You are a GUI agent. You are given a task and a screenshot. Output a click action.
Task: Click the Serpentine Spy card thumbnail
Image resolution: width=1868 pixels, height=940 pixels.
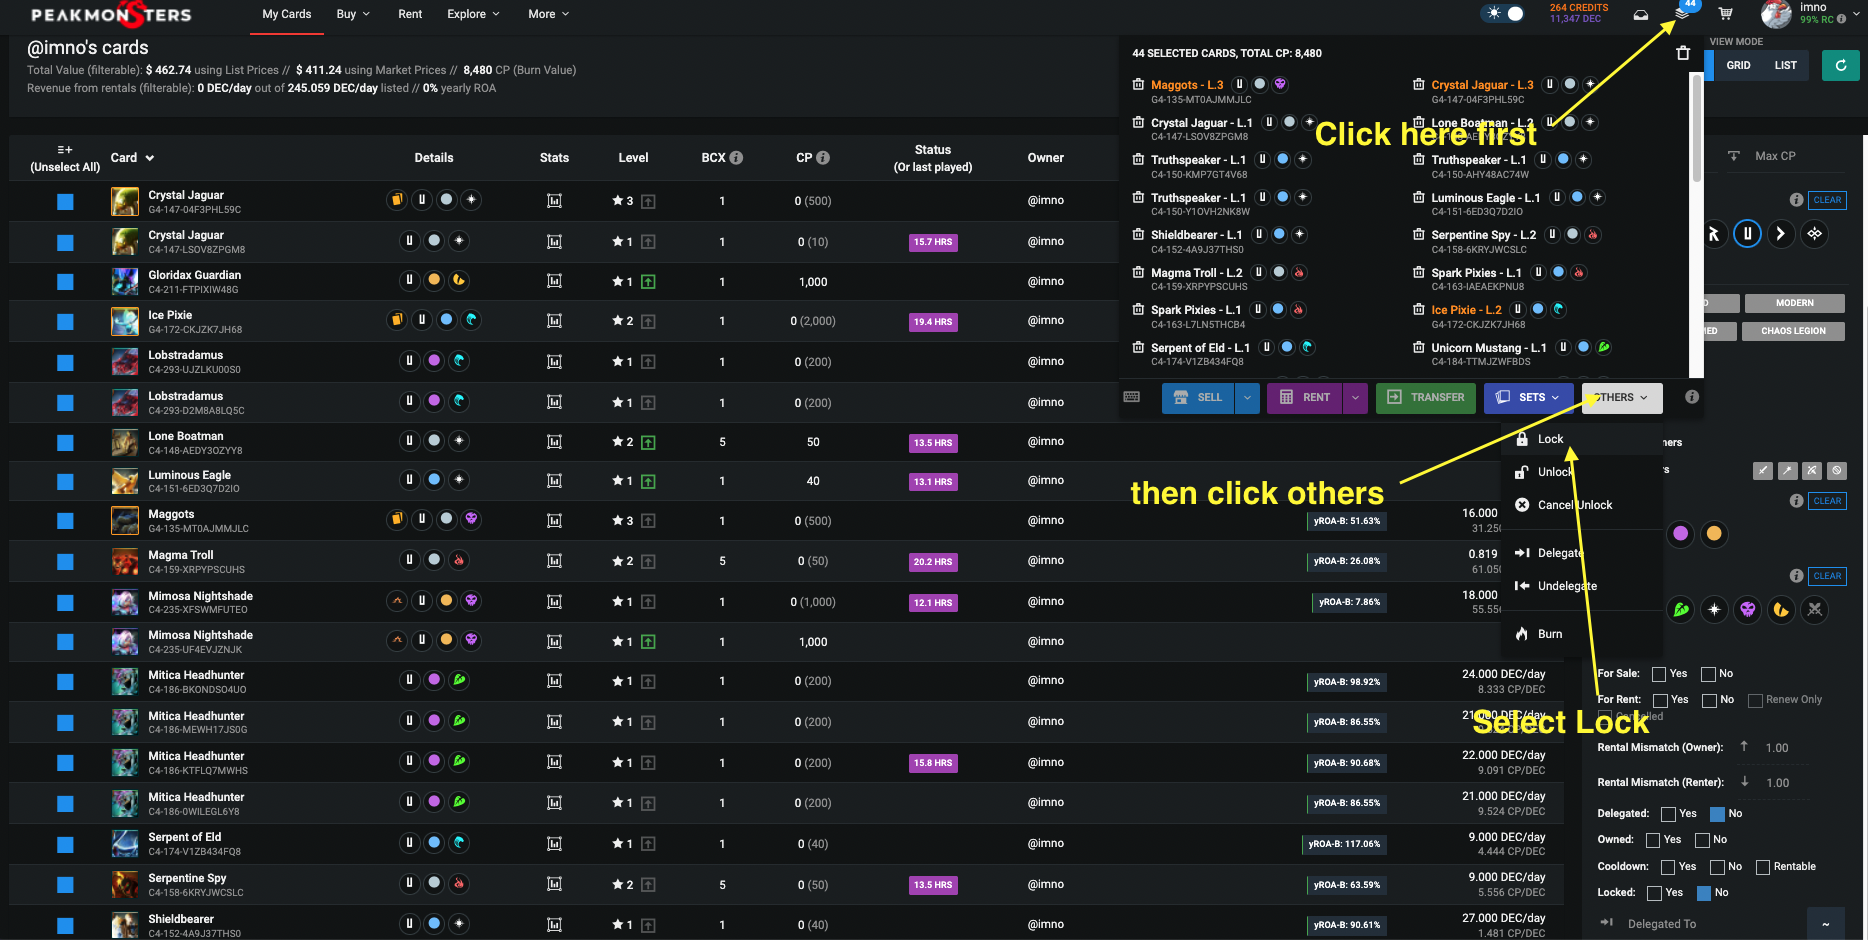point(125,885)
